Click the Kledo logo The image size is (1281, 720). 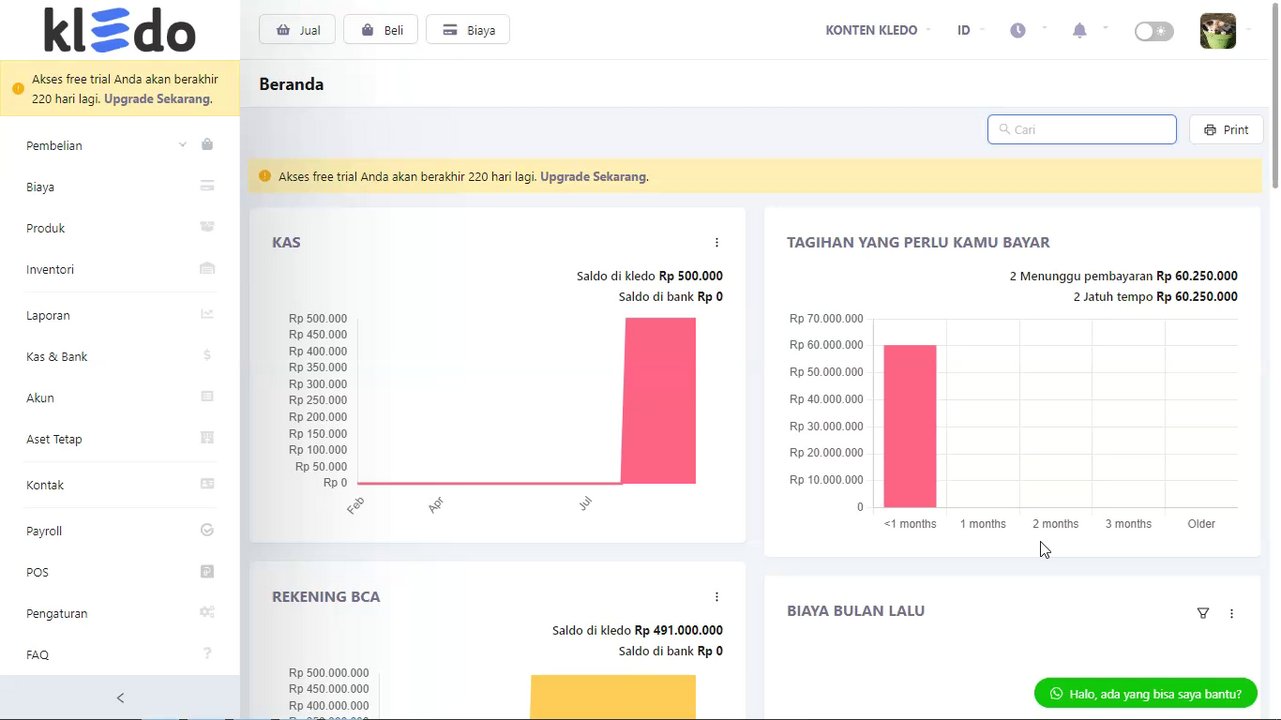tap(120, 30)
